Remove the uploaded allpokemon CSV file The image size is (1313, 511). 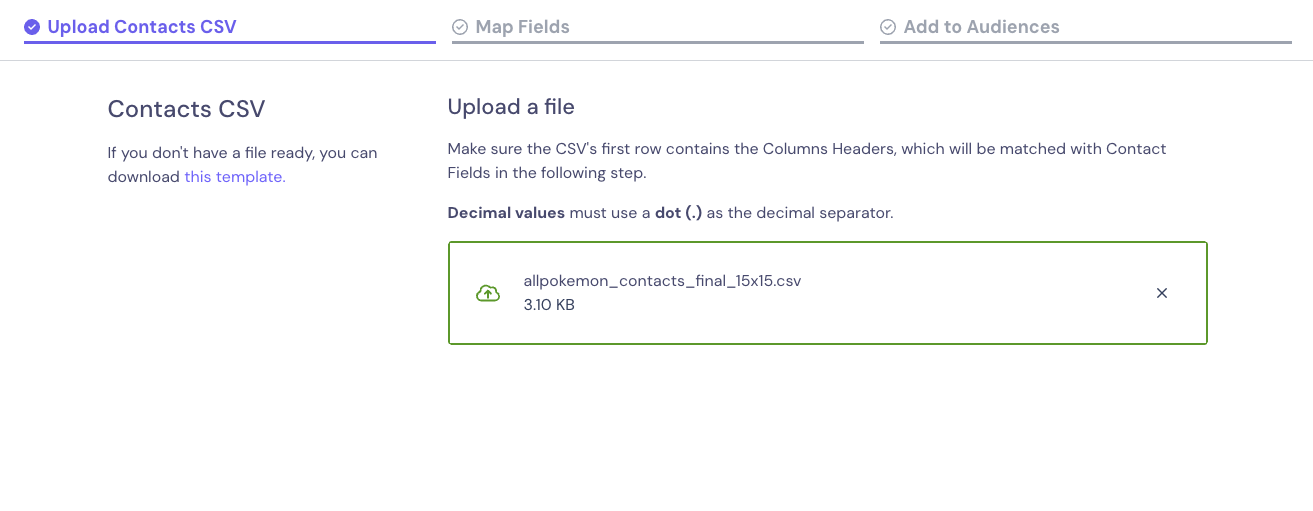pos(1162,293)
